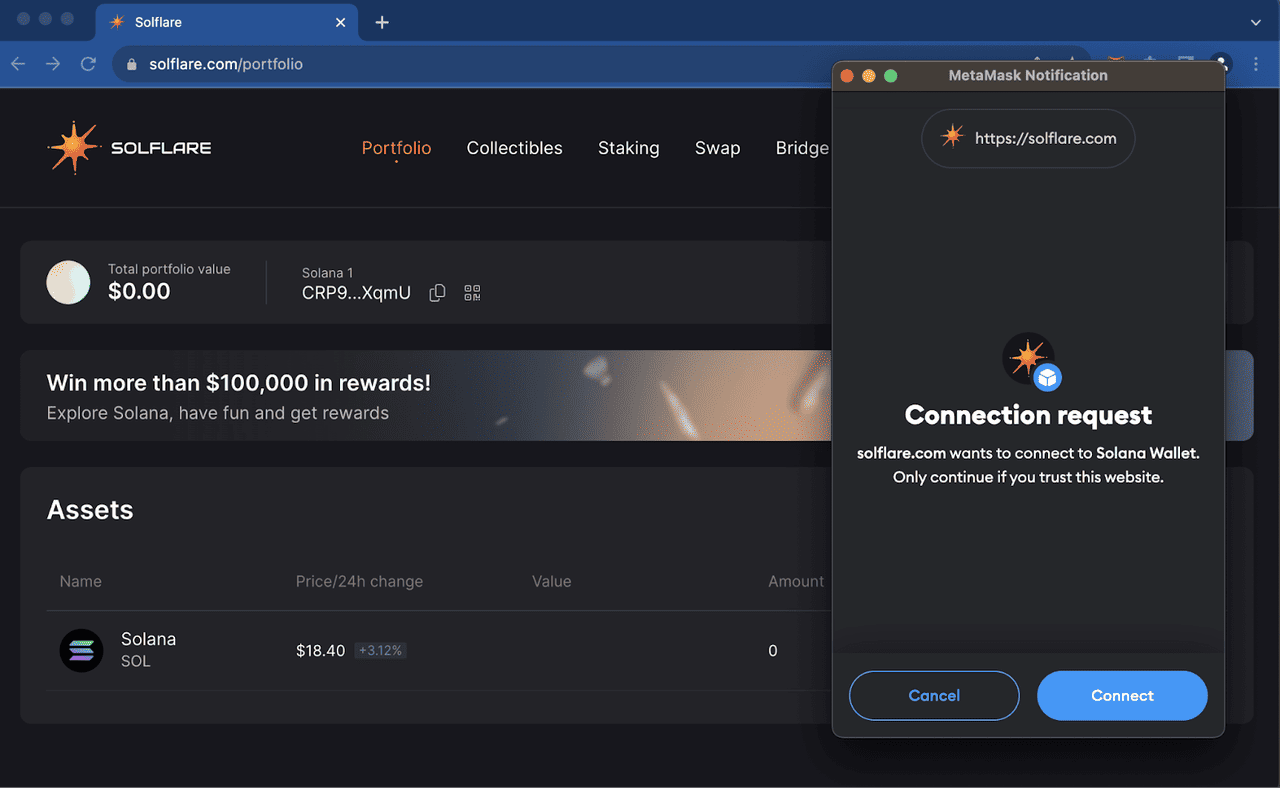Click the Solana SOL token icon

click(81, 651)
